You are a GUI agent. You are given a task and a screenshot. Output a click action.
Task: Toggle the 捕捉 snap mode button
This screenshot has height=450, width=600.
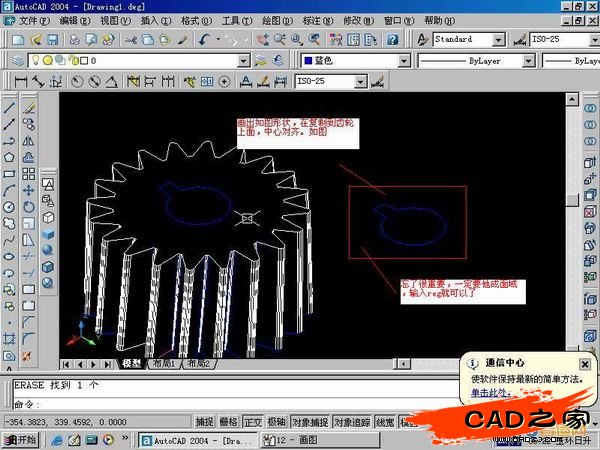(x=204, y=422)
